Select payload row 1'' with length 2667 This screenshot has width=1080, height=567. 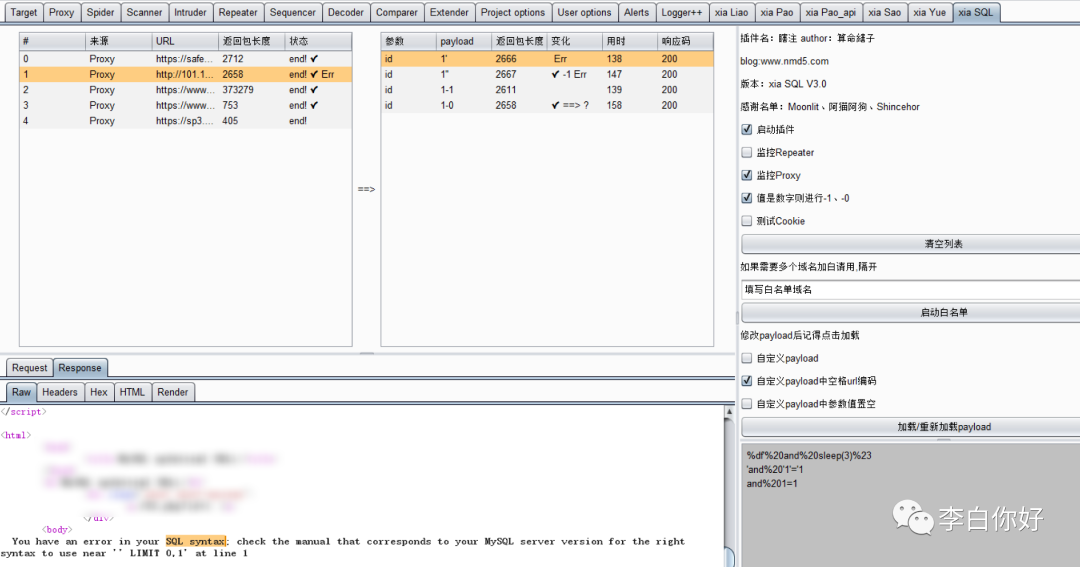click(547, 74)
